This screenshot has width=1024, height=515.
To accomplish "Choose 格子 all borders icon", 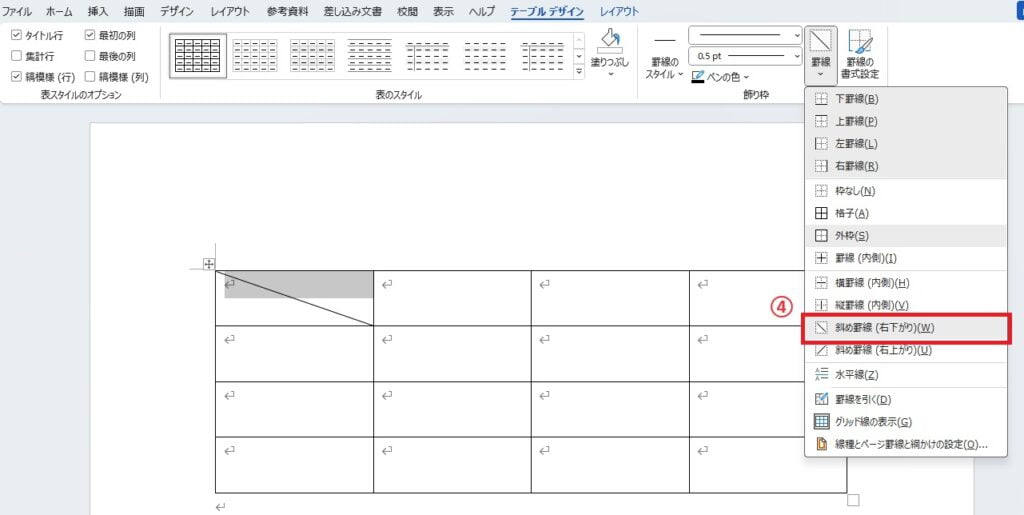I will click(x=822, y=213).
